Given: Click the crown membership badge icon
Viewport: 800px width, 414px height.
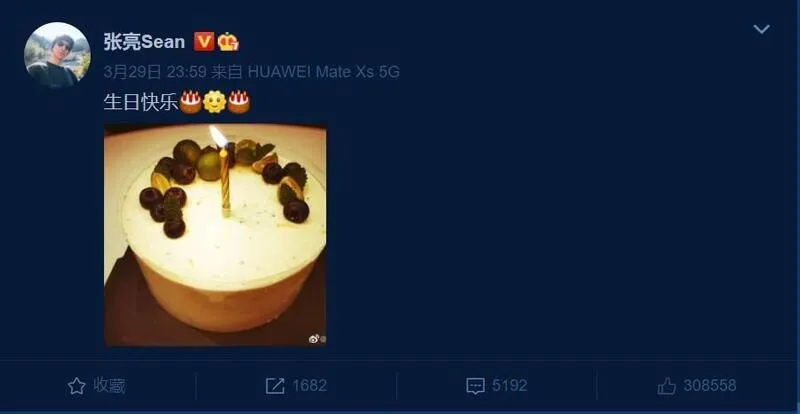Looking at the screenshot, I should (x=228, y=41).
